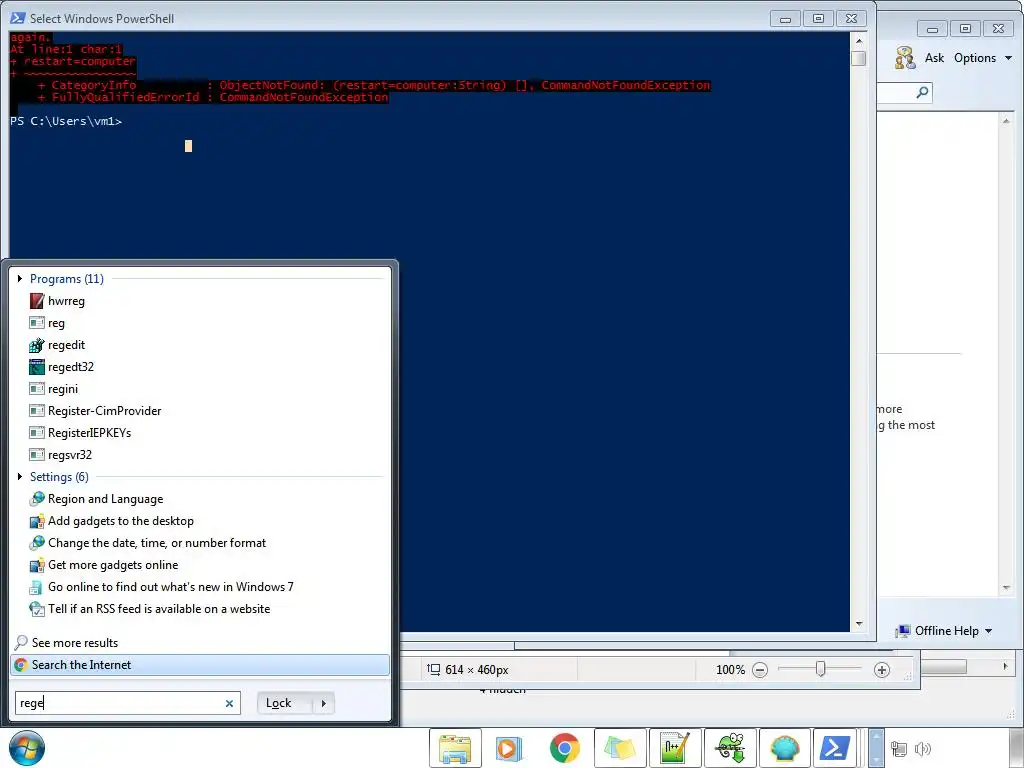1024x768 pixels.
Task: Open Windows Media Player from taskbar
Action: coord(509,748)
